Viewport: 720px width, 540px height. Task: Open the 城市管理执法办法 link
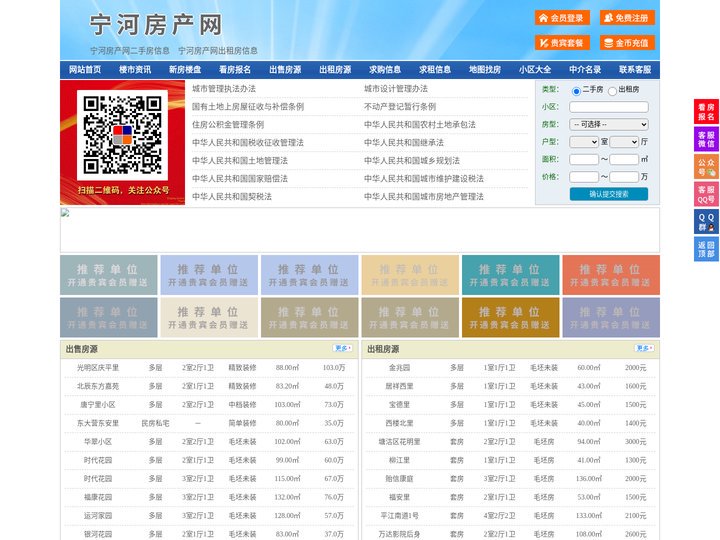point(224,89)
